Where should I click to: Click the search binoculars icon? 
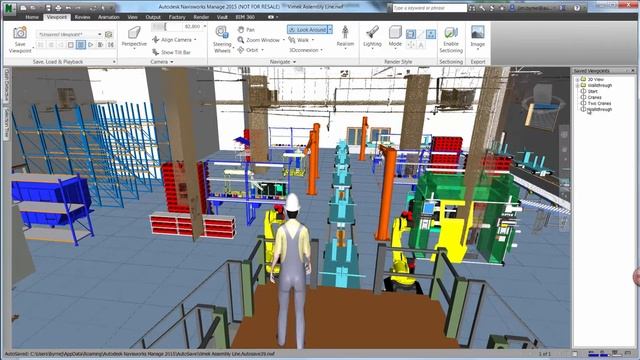[472, 8]
